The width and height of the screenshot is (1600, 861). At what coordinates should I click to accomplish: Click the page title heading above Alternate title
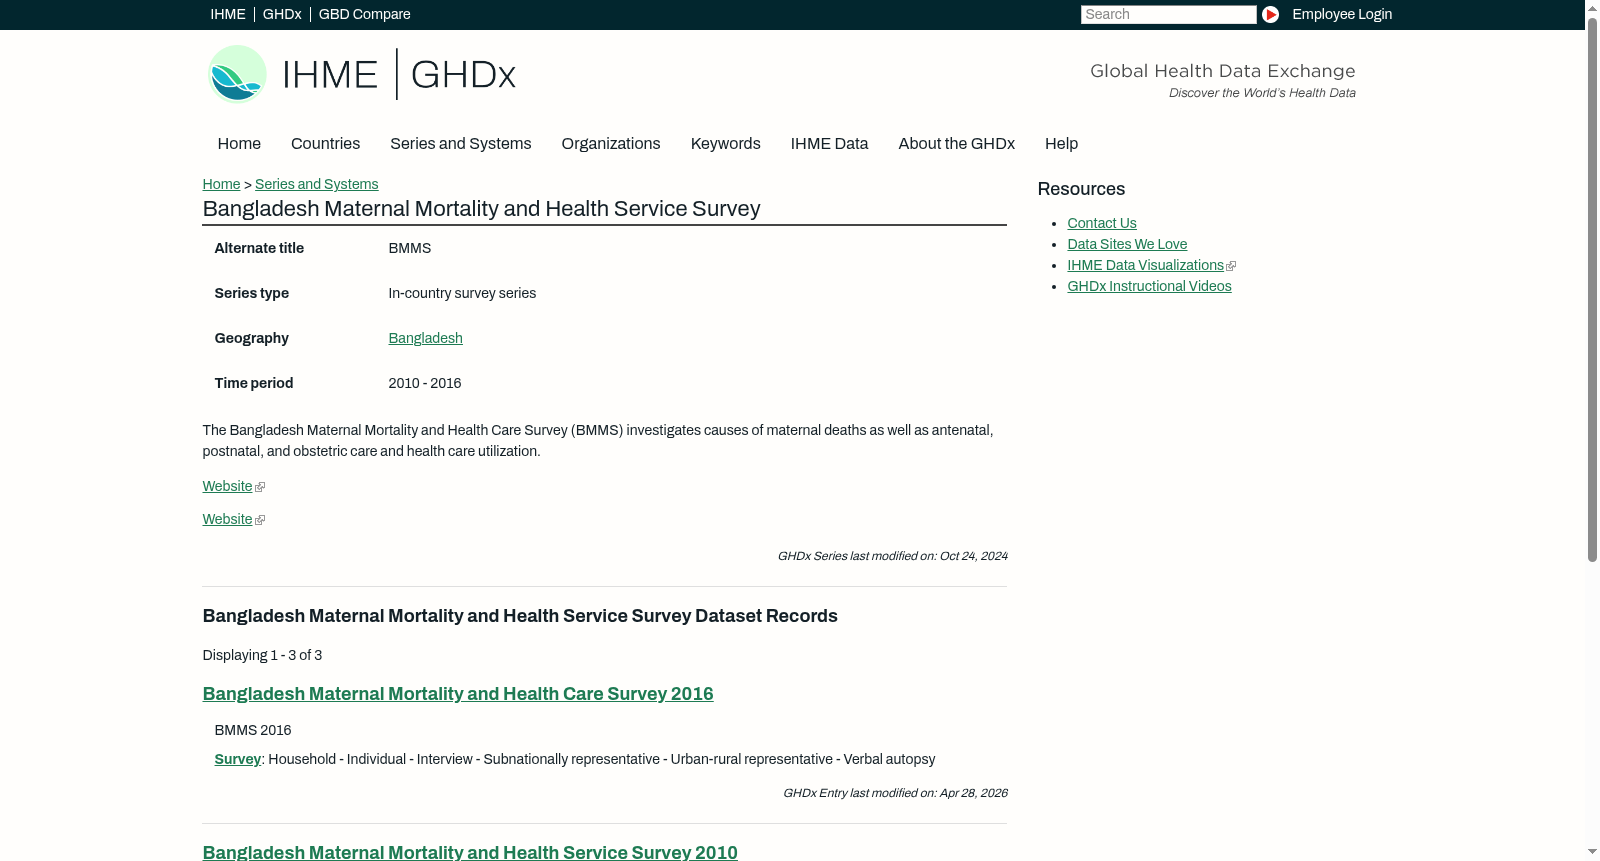click(481, 209)
